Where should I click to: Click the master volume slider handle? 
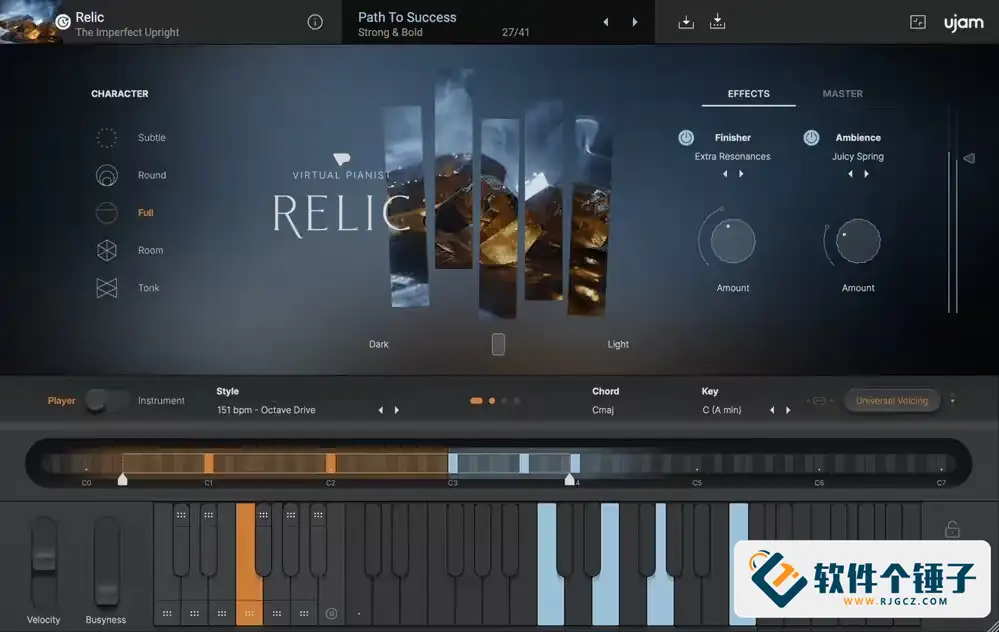coord(969,158)
